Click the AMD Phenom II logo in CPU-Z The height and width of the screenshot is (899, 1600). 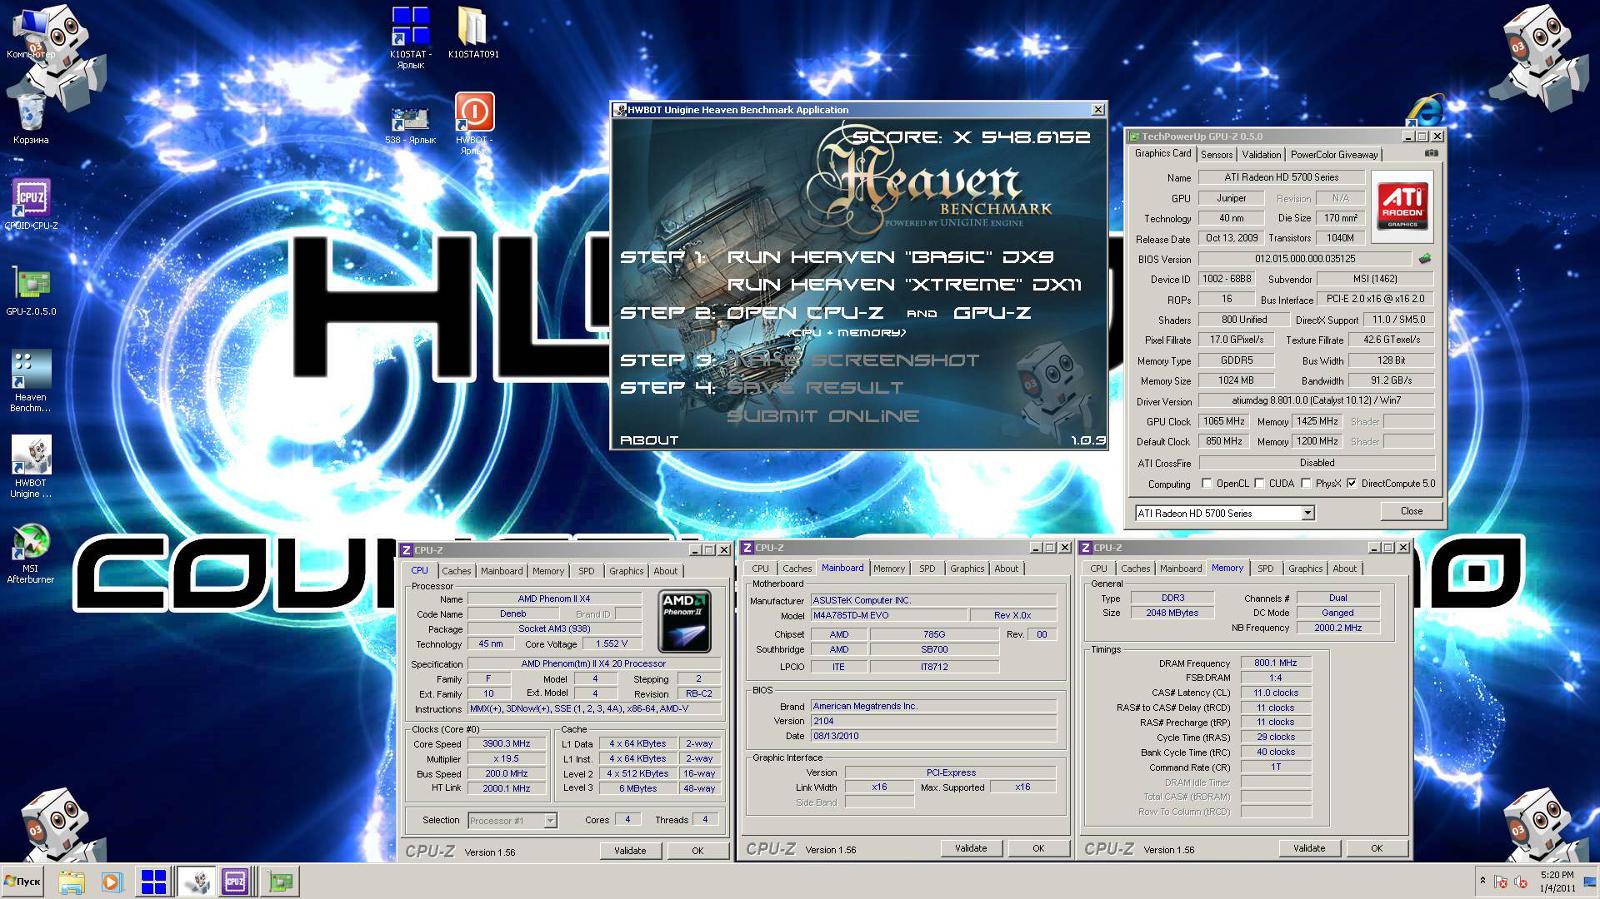pos(684,621)
